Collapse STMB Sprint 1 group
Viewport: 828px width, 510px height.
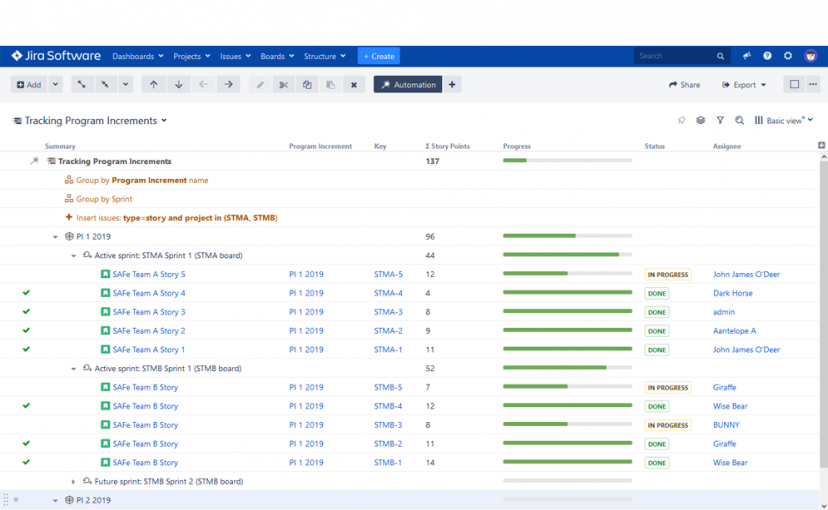point(73,369)
